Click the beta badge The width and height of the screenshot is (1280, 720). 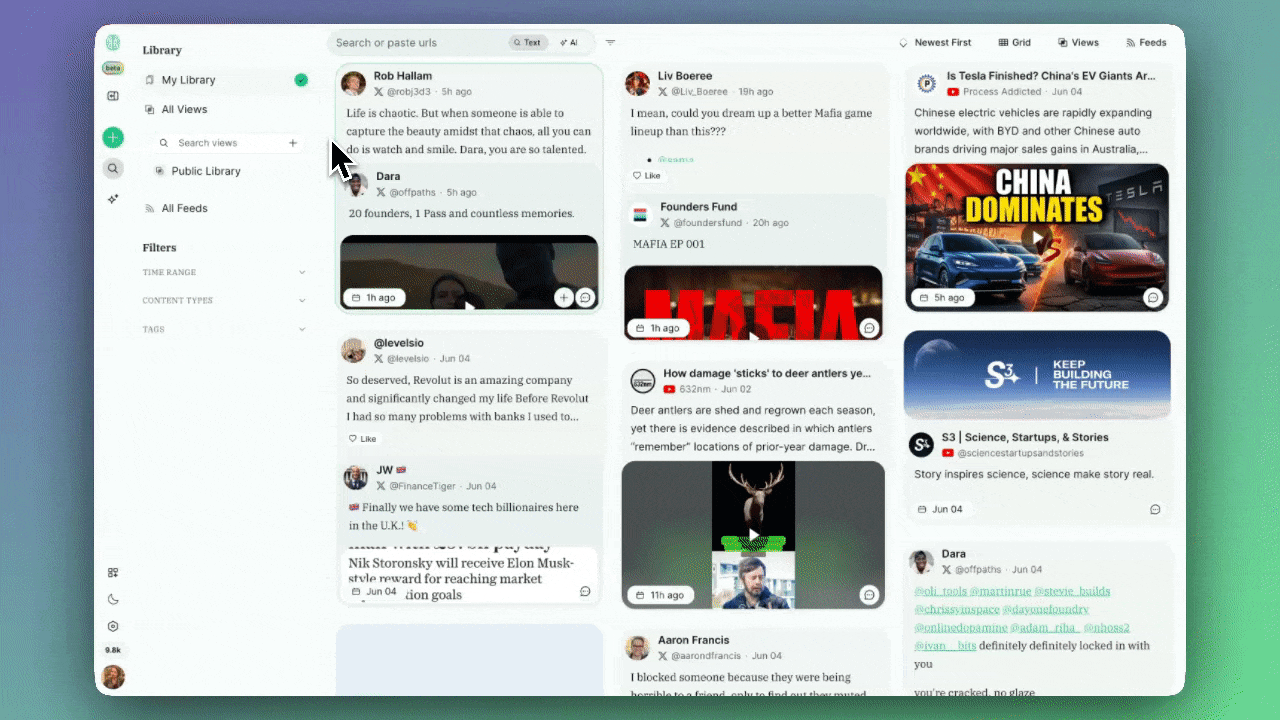pos(113,68)
